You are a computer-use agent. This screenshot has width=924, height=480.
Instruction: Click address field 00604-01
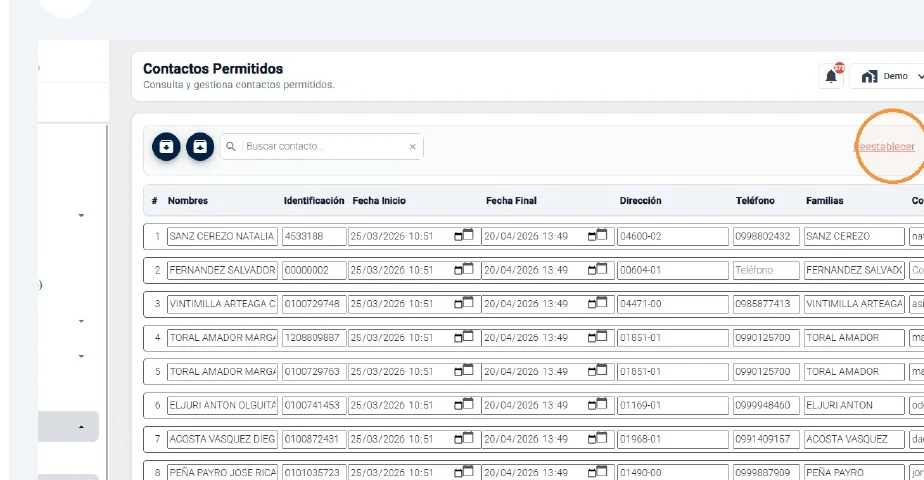click(673, 270)
